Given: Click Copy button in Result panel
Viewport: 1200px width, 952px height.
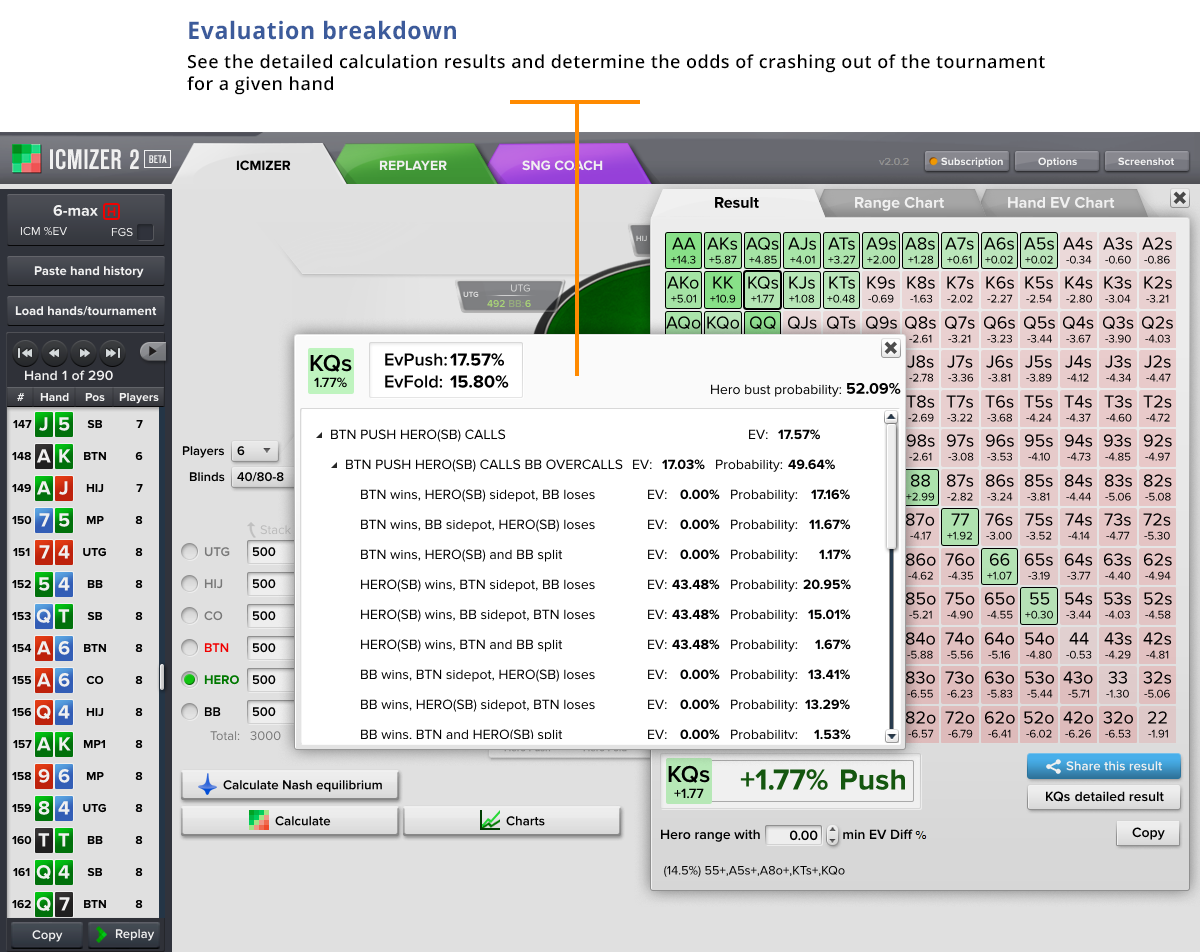Looking at the screenshot, I should [x=1147, y=832].
